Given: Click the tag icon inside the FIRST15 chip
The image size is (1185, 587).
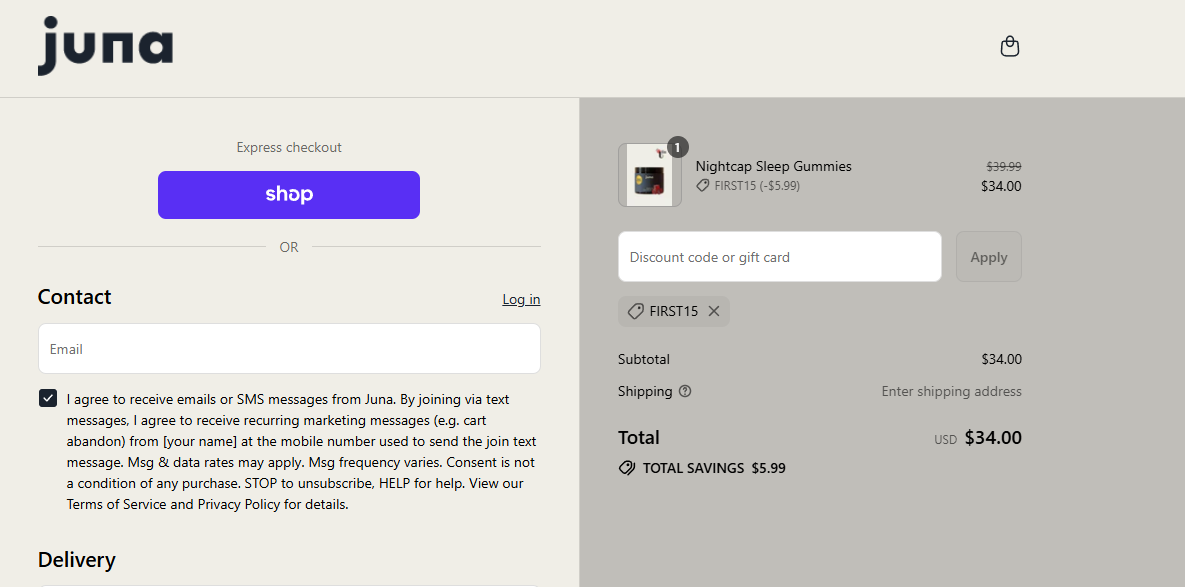Looking at the screenshot, I should point(636,310).
